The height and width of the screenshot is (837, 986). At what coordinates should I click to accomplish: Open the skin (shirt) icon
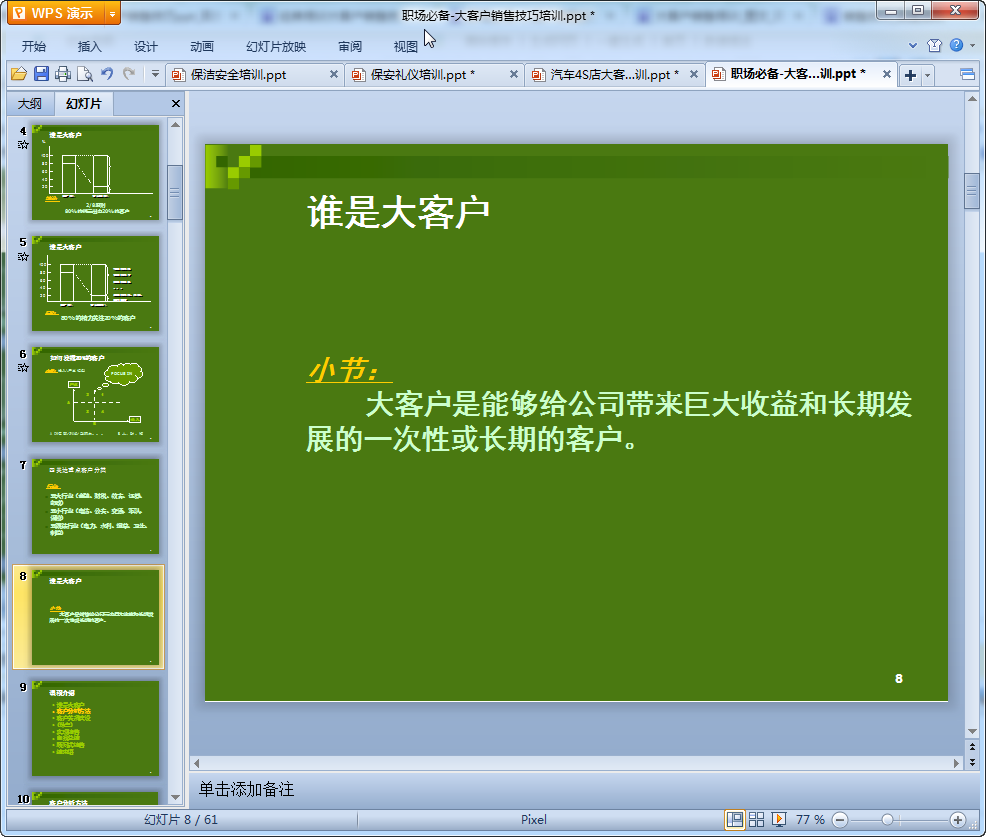(934, 45)
